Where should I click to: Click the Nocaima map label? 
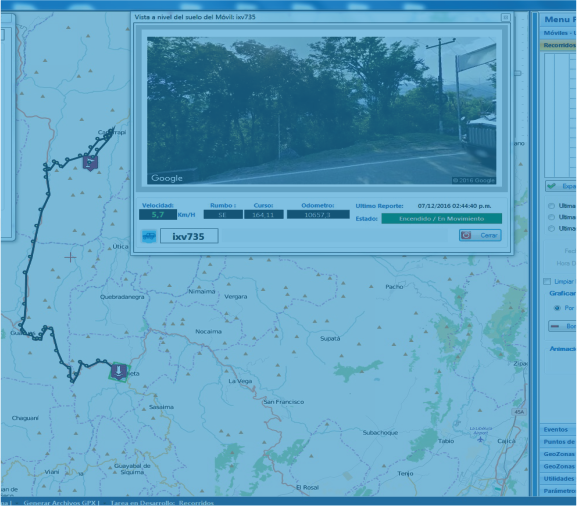coord(208,332)
